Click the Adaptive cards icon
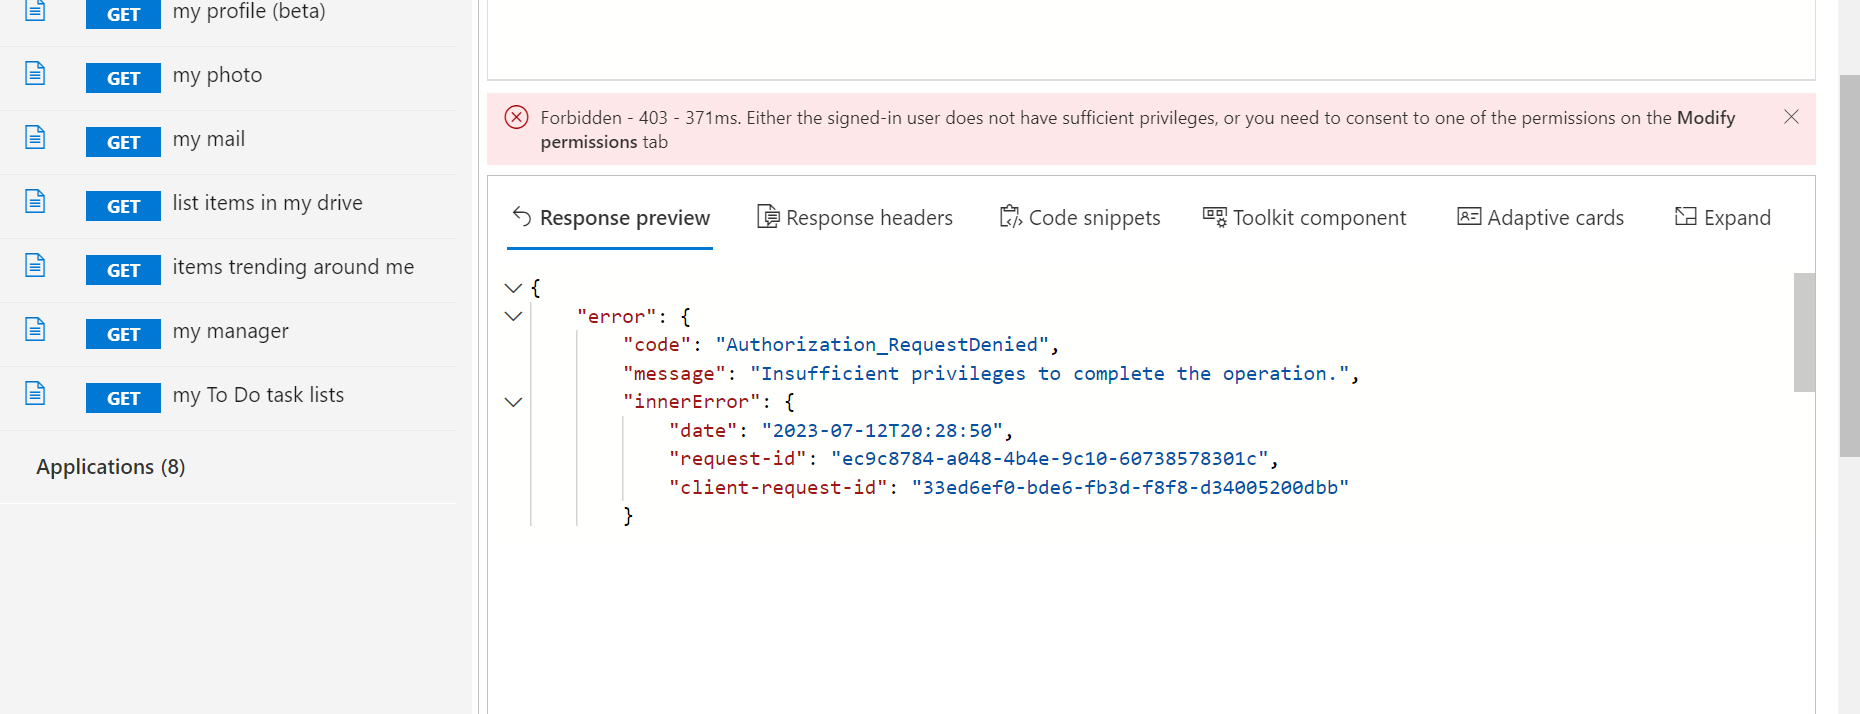This screenshot has height=714, width=1860. click(1468, 217)
